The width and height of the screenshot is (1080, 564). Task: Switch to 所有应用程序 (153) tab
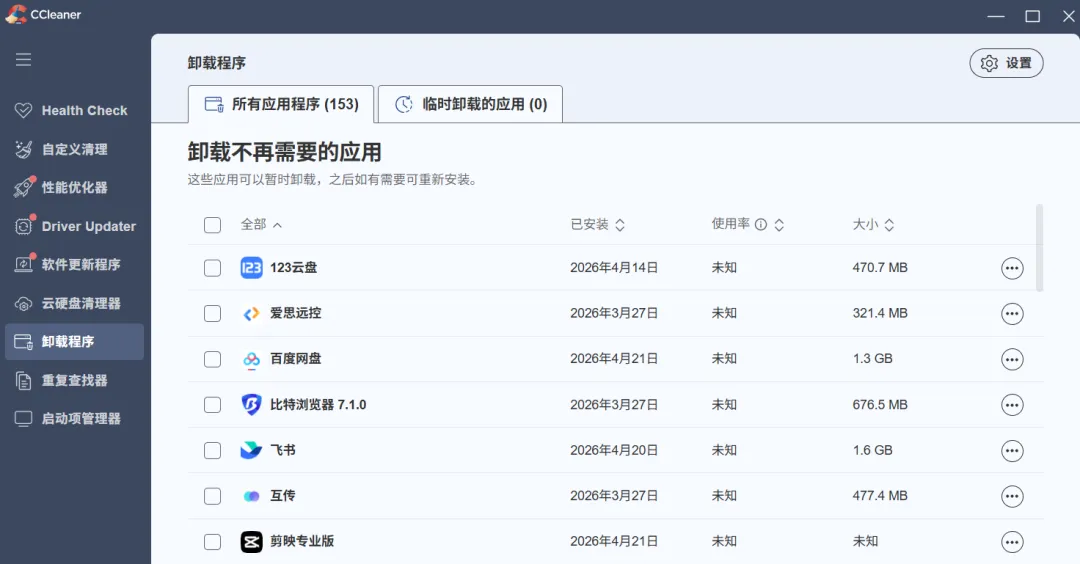281,104
